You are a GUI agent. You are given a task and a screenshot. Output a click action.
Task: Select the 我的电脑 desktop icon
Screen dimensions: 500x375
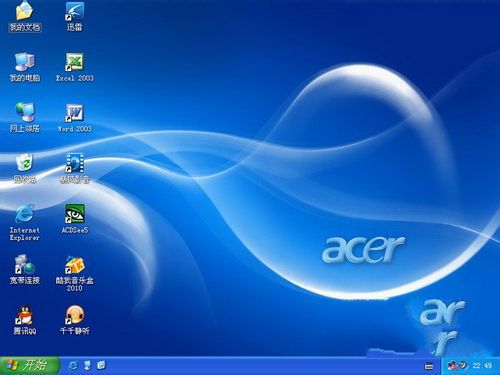(x=25, y=67)
